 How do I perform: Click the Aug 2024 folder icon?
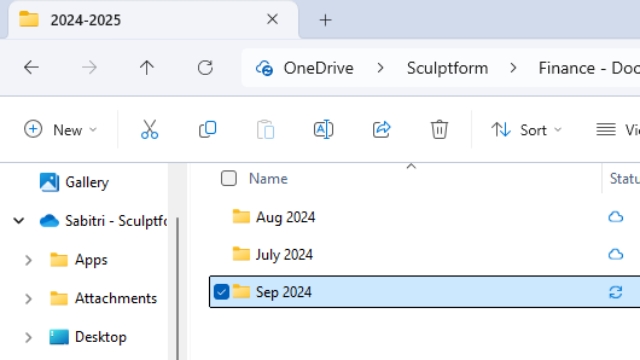241,216
